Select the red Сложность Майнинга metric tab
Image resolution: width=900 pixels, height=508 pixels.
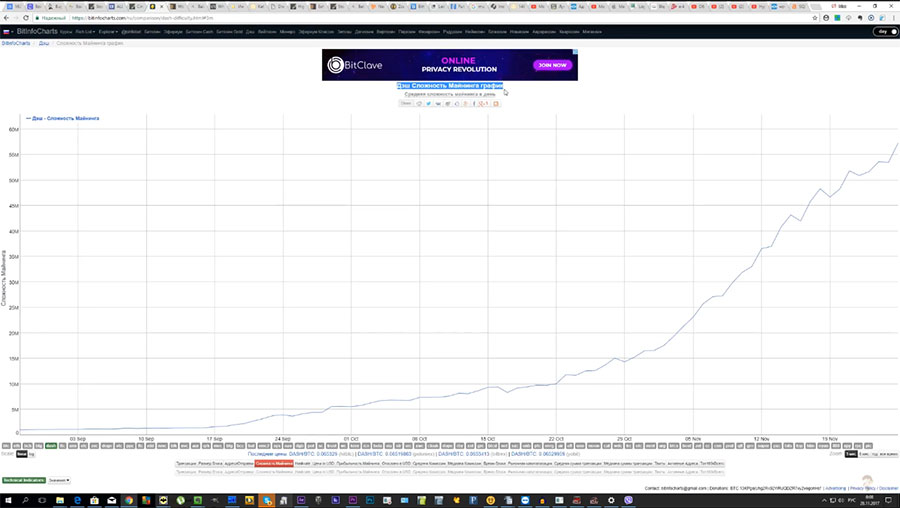tap(274, 463)
